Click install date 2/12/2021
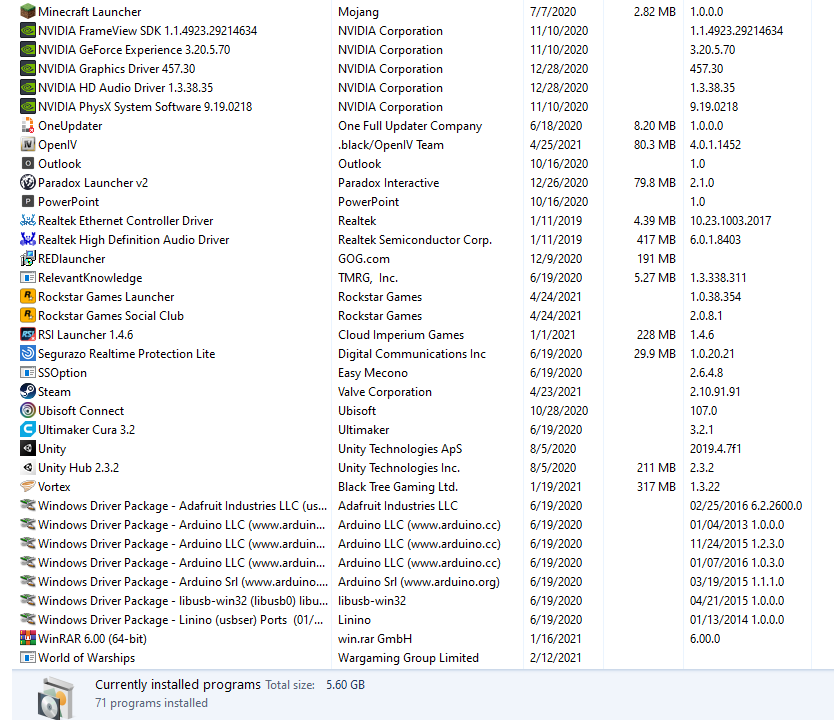This screenshot has height=720, width=834. point(555,657)
